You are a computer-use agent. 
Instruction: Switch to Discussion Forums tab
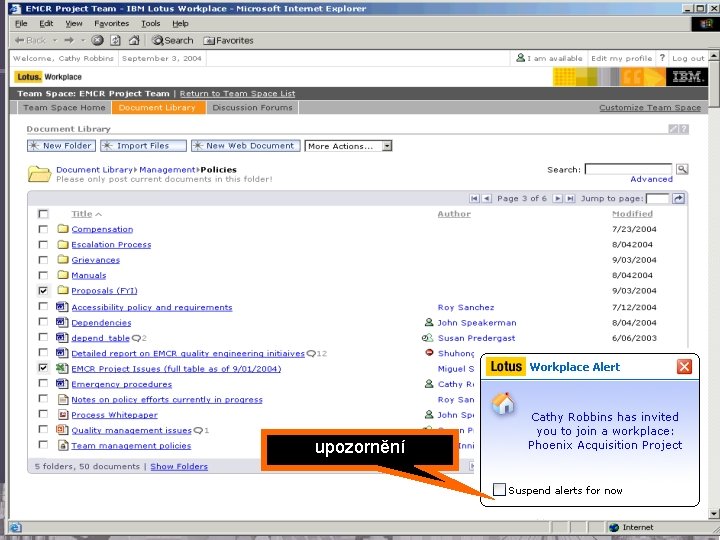(252, 107)
